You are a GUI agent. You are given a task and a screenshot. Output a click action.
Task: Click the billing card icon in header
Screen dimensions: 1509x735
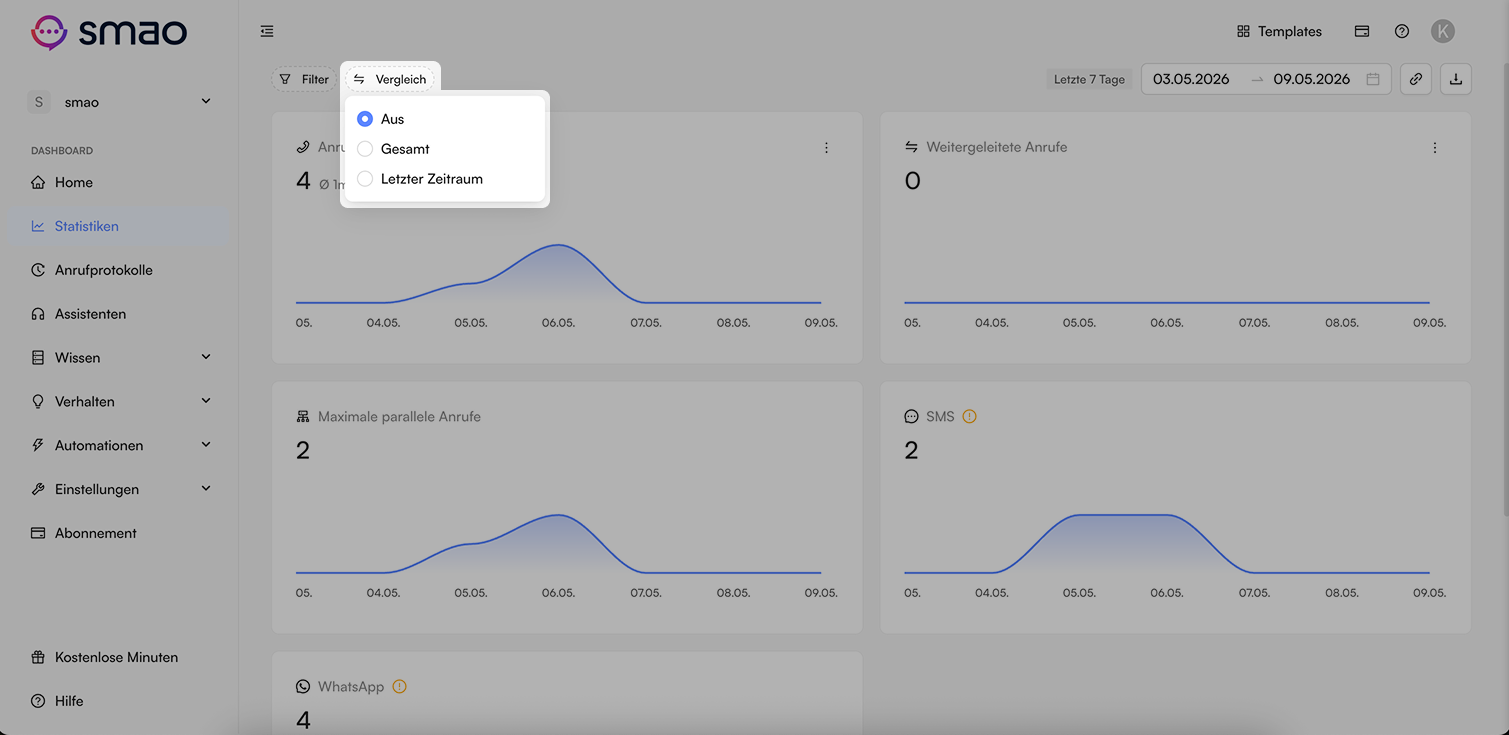[1362, 31]
